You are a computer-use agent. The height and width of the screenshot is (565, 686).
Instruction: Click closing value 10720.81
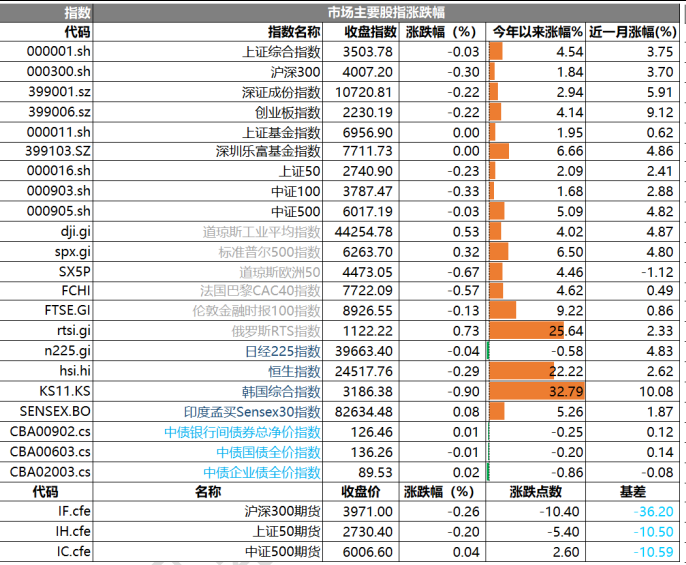[x=360, y=92]
